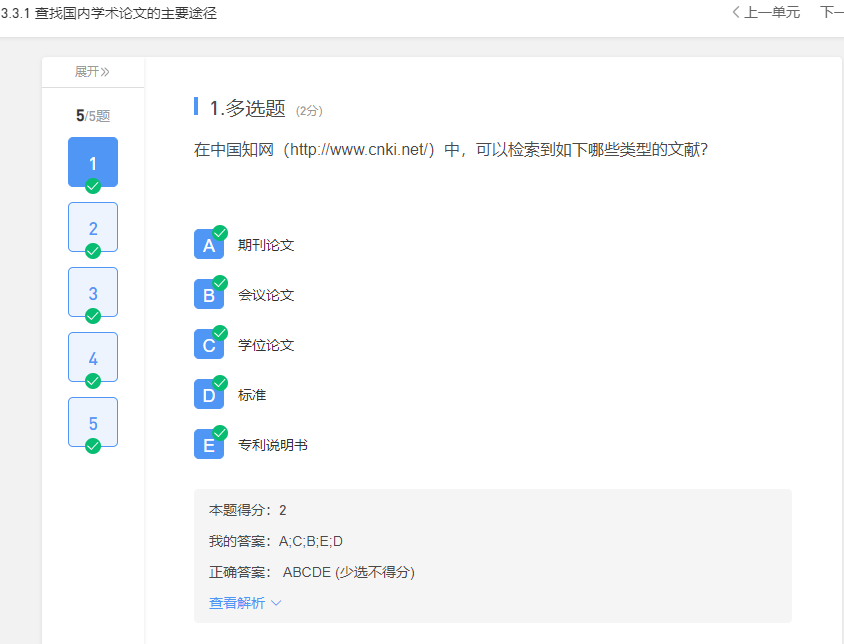
Task: Toggle the checkmark under question 3
Action: tap(93, 316)
